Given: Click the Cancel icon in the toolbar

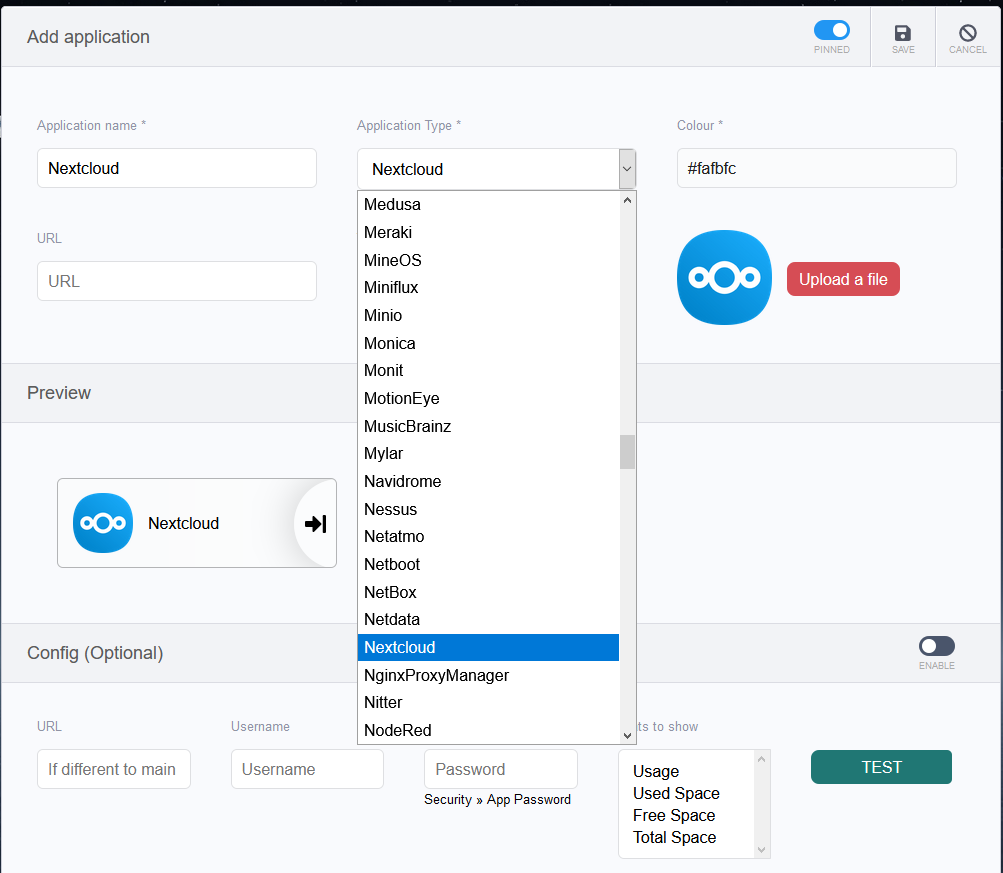Looking at the screenshot, I should [966, 36].
